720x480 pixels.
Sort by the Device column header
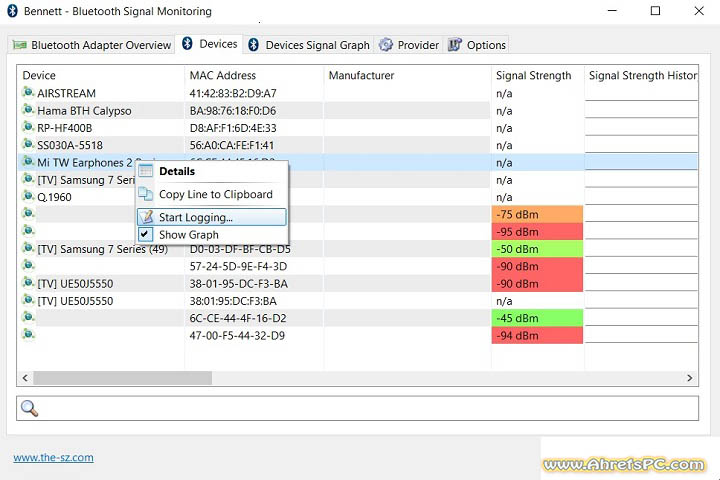coord(101,75)
